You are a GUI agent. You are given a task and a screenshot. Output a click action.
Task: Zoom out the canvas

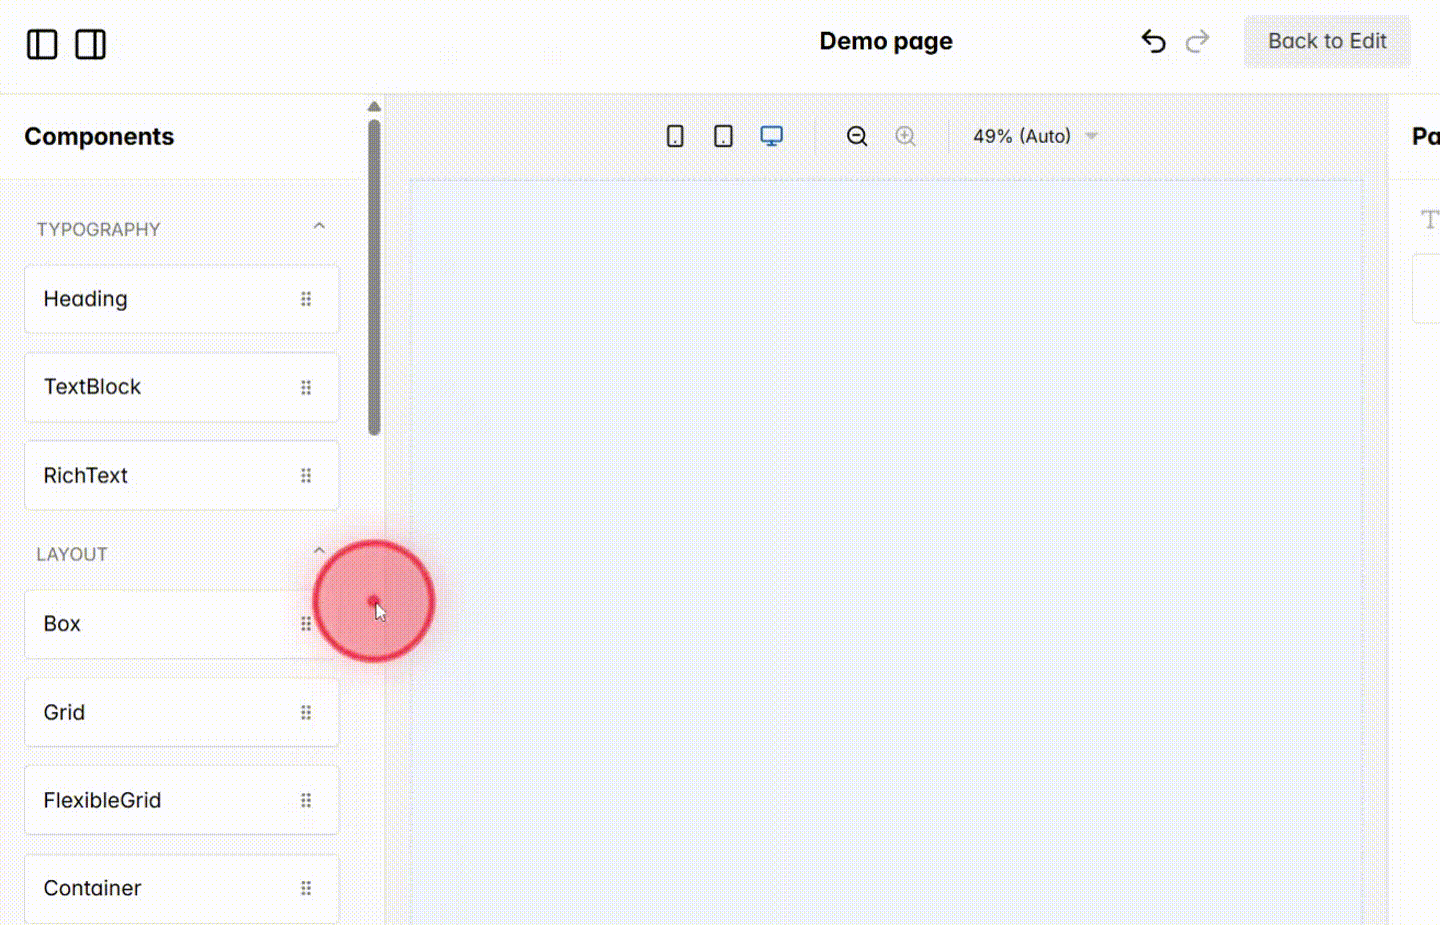(x=857, y=135)
